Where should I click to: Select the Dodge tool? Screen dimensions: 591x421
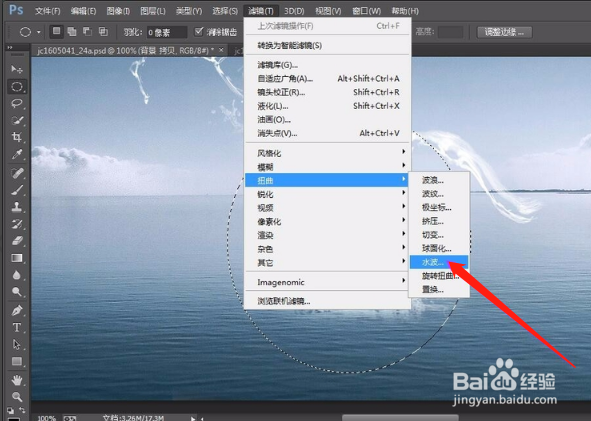pyautogui.click(x=17, y=291)
